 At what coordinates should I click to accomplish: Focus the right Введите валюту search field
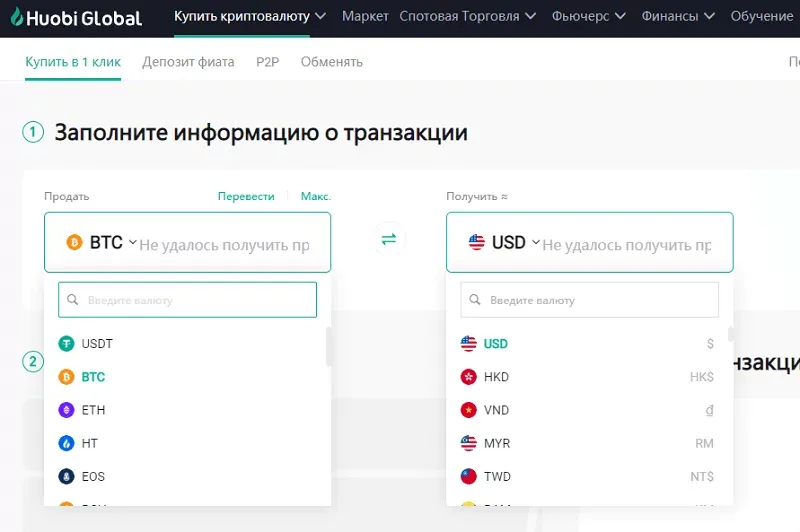click(x=589, y=300)
